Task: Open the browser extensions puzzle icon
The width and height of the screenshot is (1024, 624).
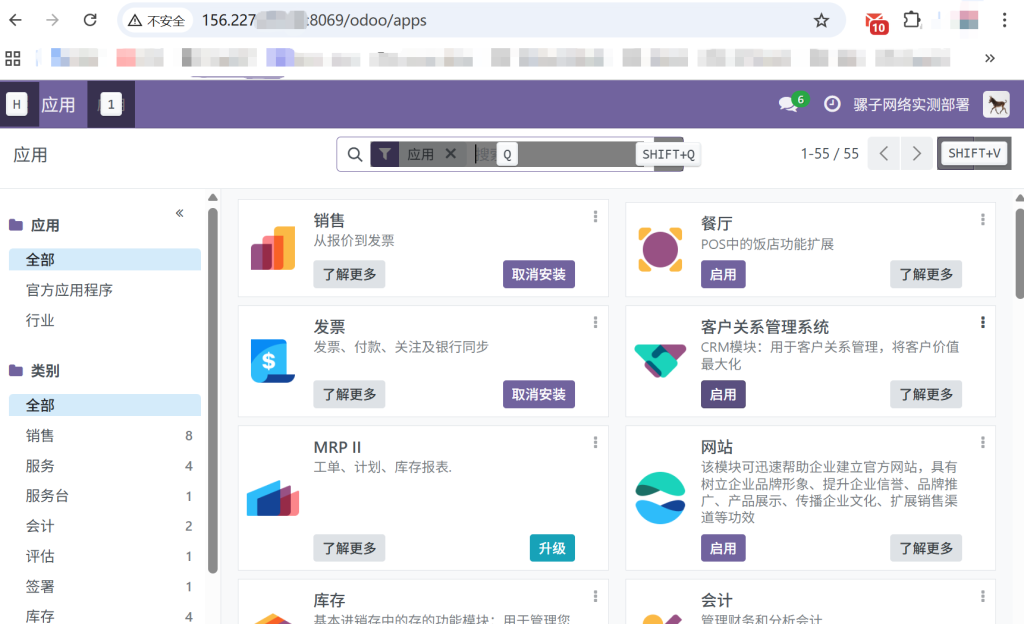Action: [911, 20]
